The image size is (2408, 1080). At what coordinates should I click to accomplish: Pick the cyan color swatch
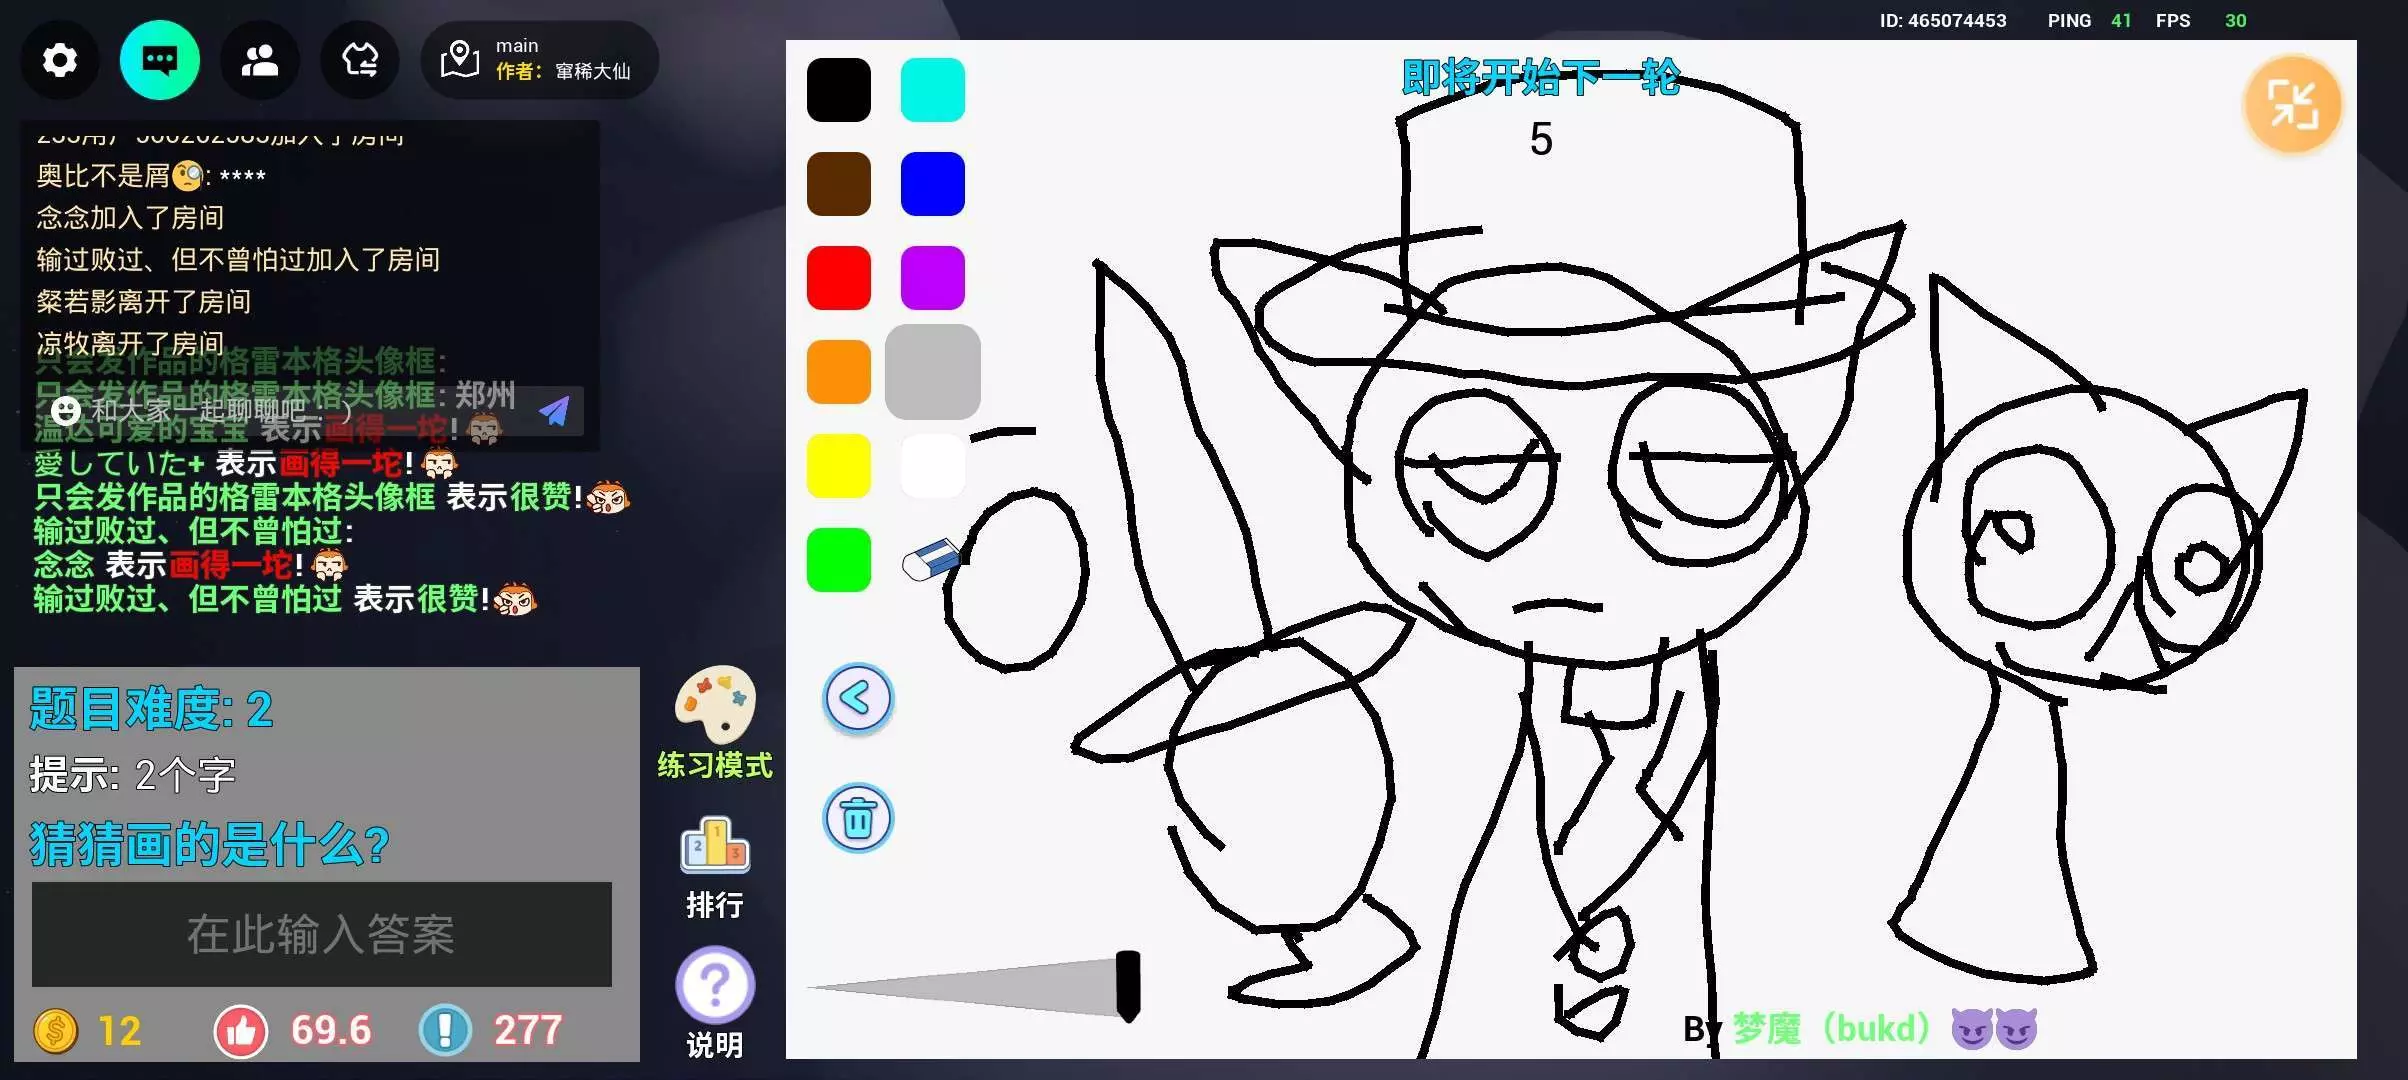point(932,90)
